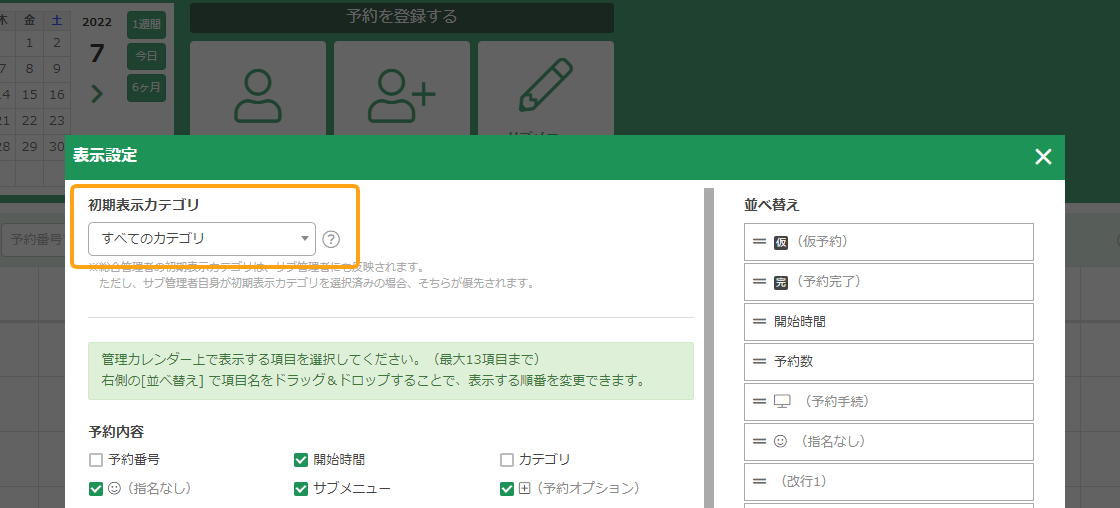Click the next month chevron arrow

(97, 94)
